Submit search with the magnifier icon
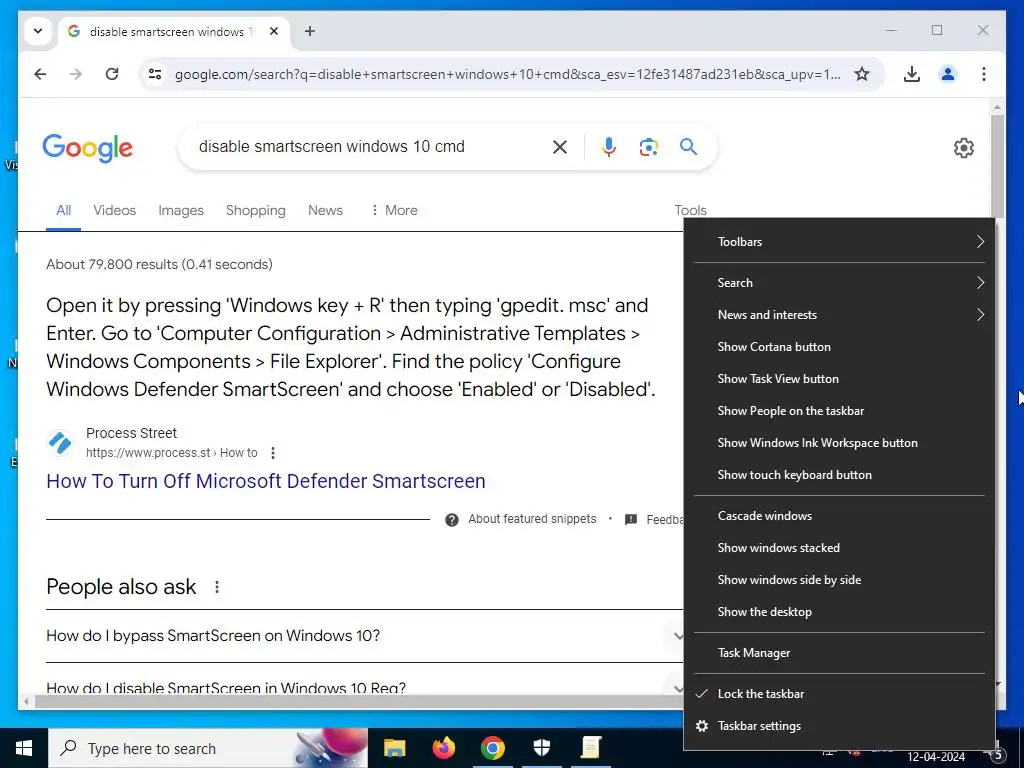Image resolution: width=1024 pixels, height=768 pixels. tap(688, 146)
